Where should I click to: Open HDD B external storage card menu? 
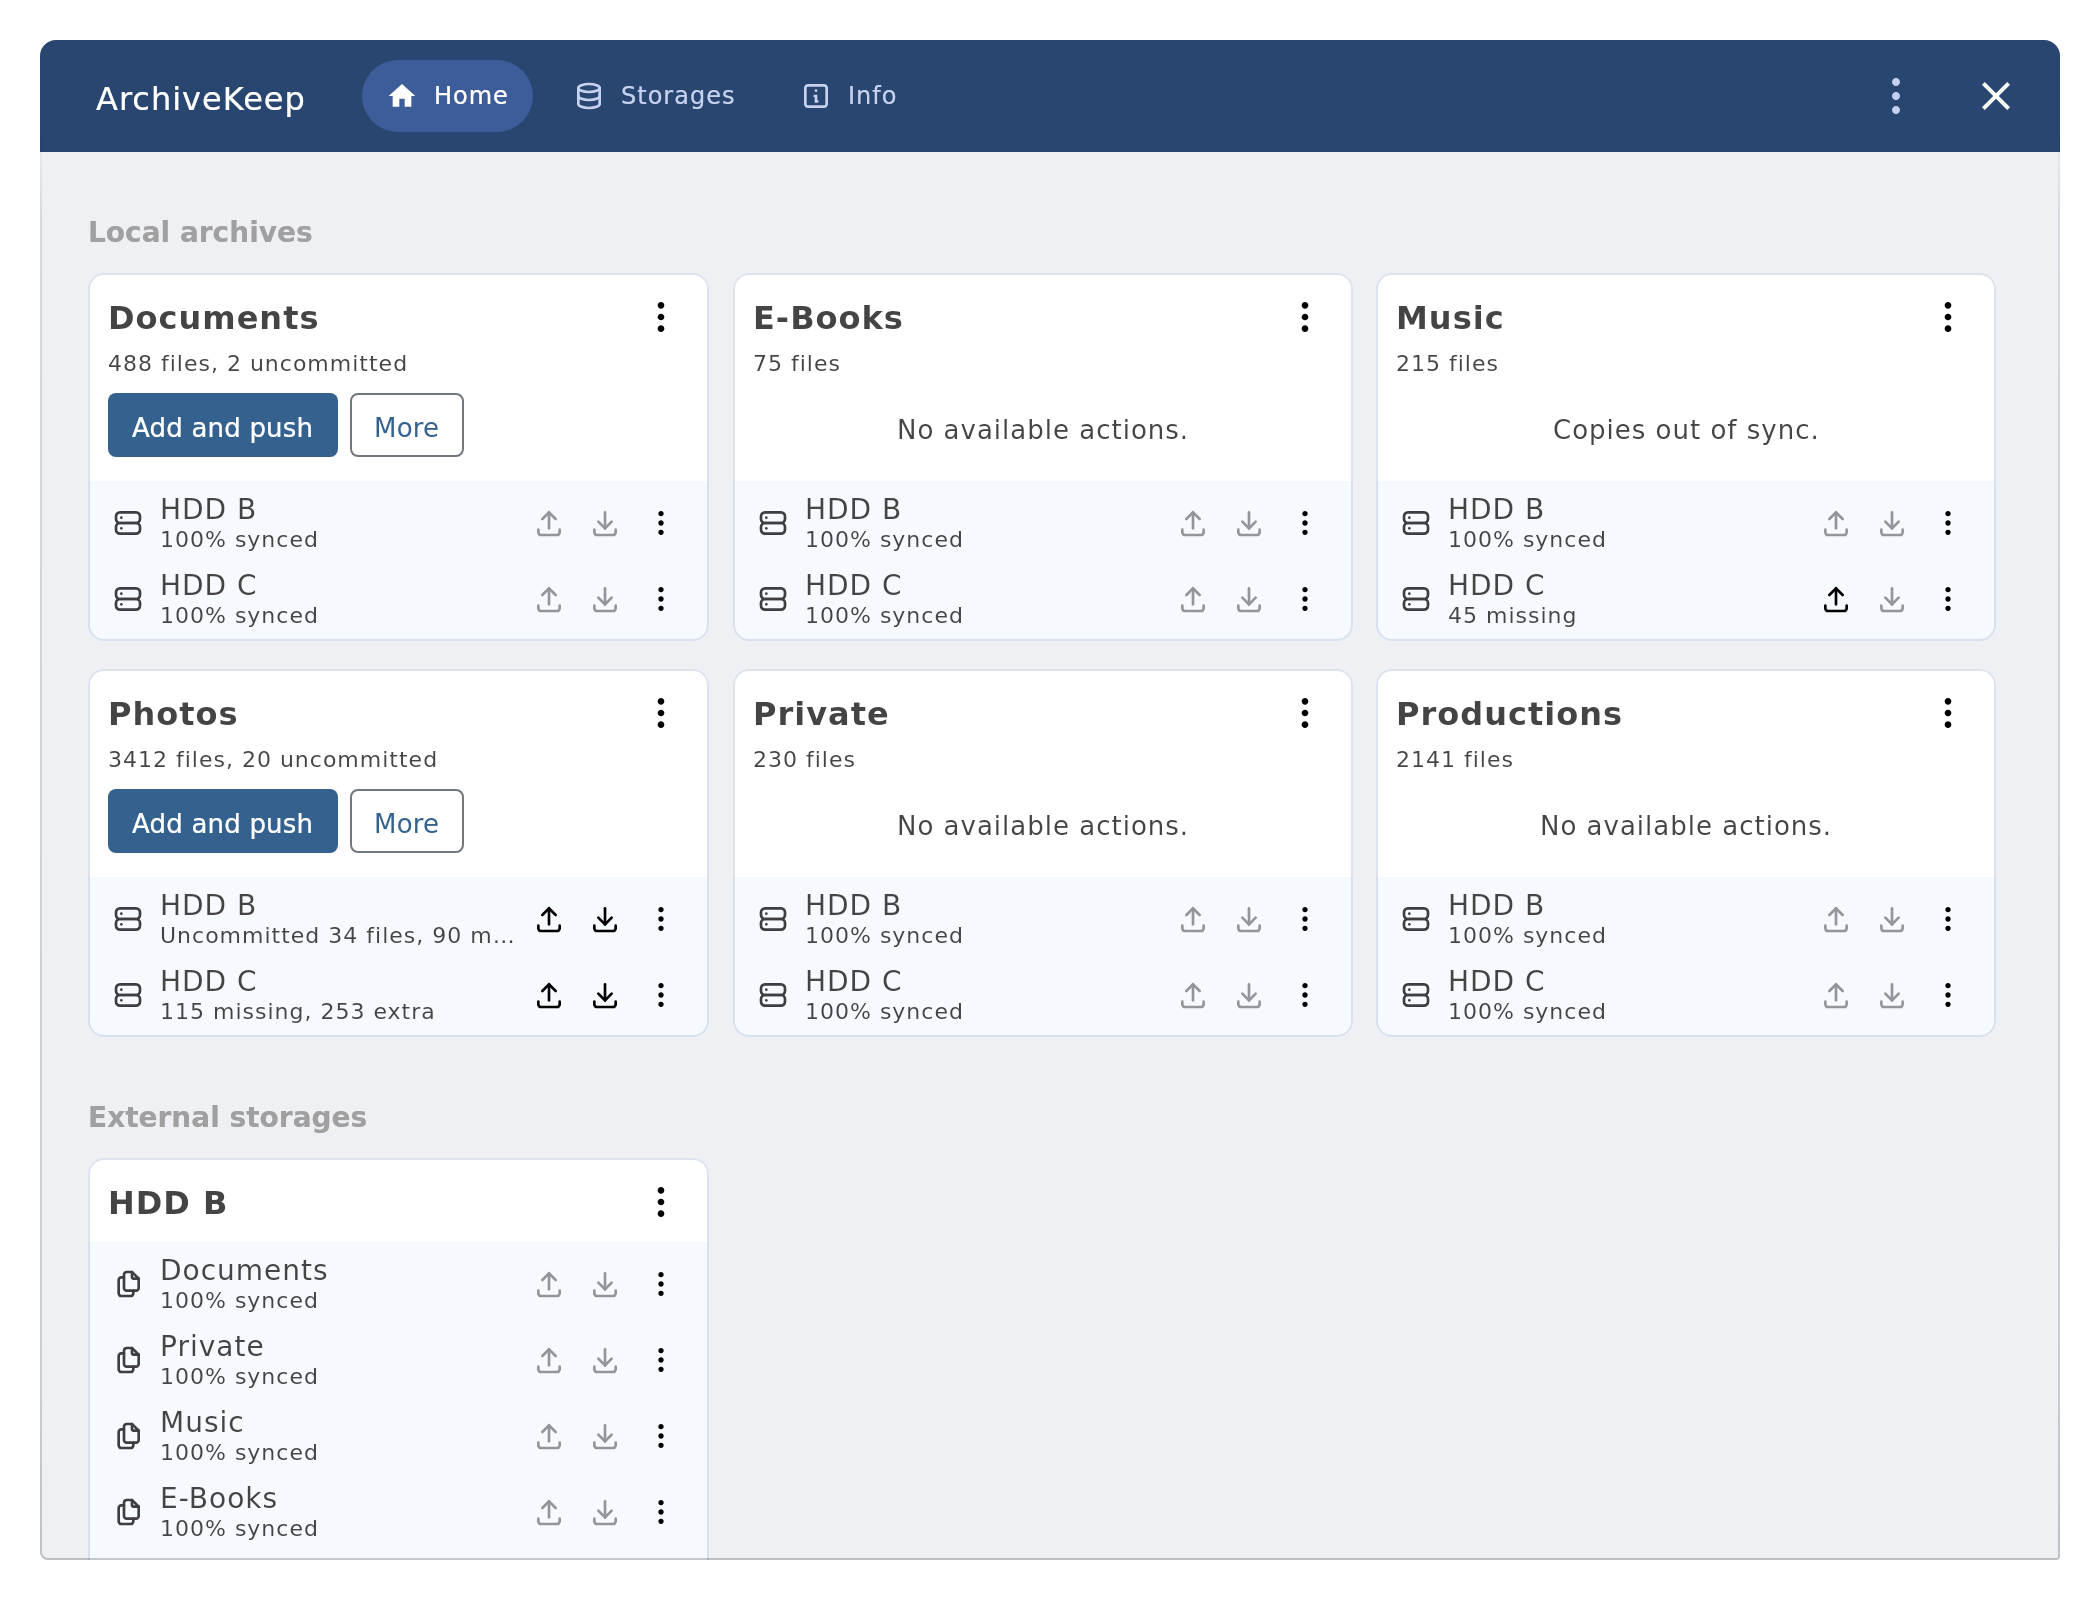coord(661,1202)
